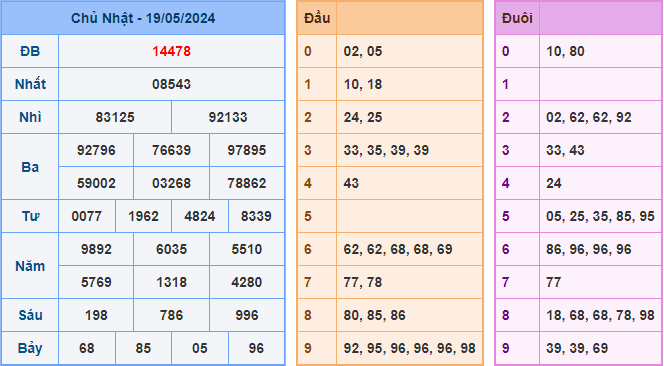Select Đuôi values 39, 39, 69
664x366 pixels.
coord(577,349)
